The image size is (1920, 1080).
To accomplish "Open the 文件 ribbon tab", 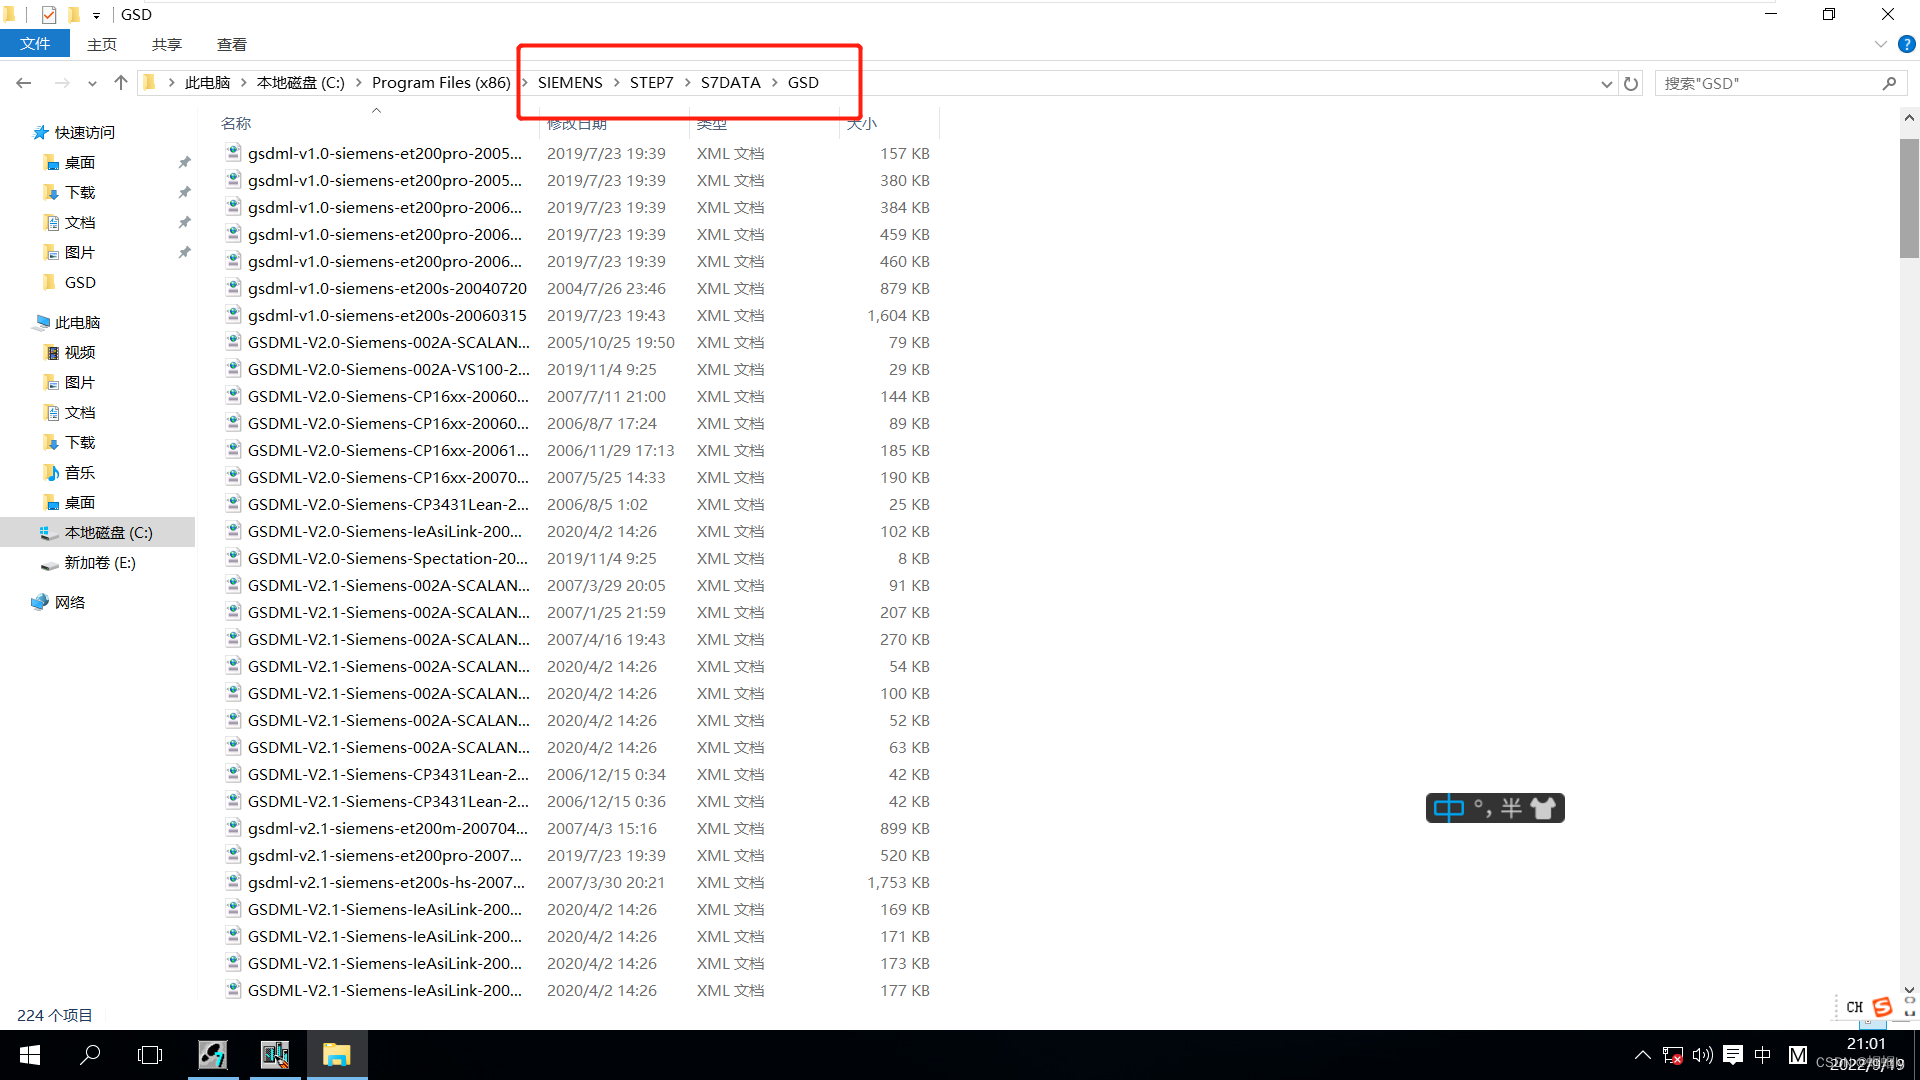I will [x=35, y=44].
